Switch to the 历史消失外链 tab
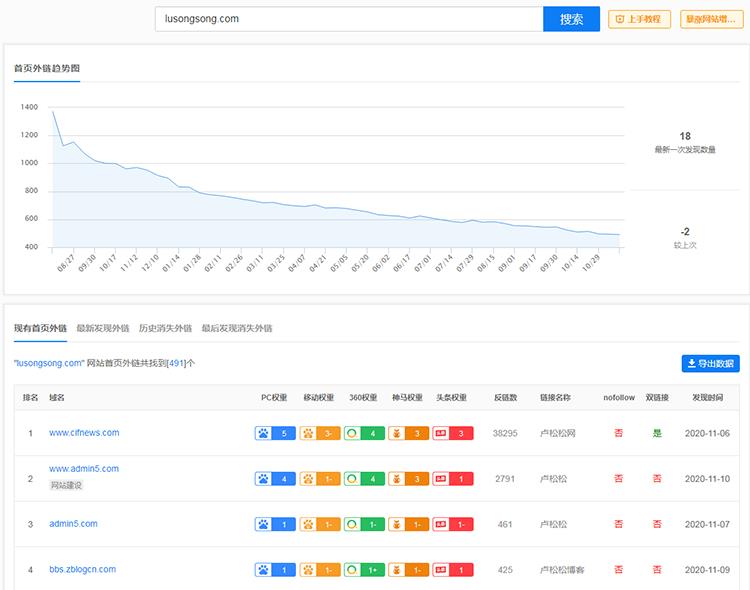The image size is (750, 590). (165, 328)
